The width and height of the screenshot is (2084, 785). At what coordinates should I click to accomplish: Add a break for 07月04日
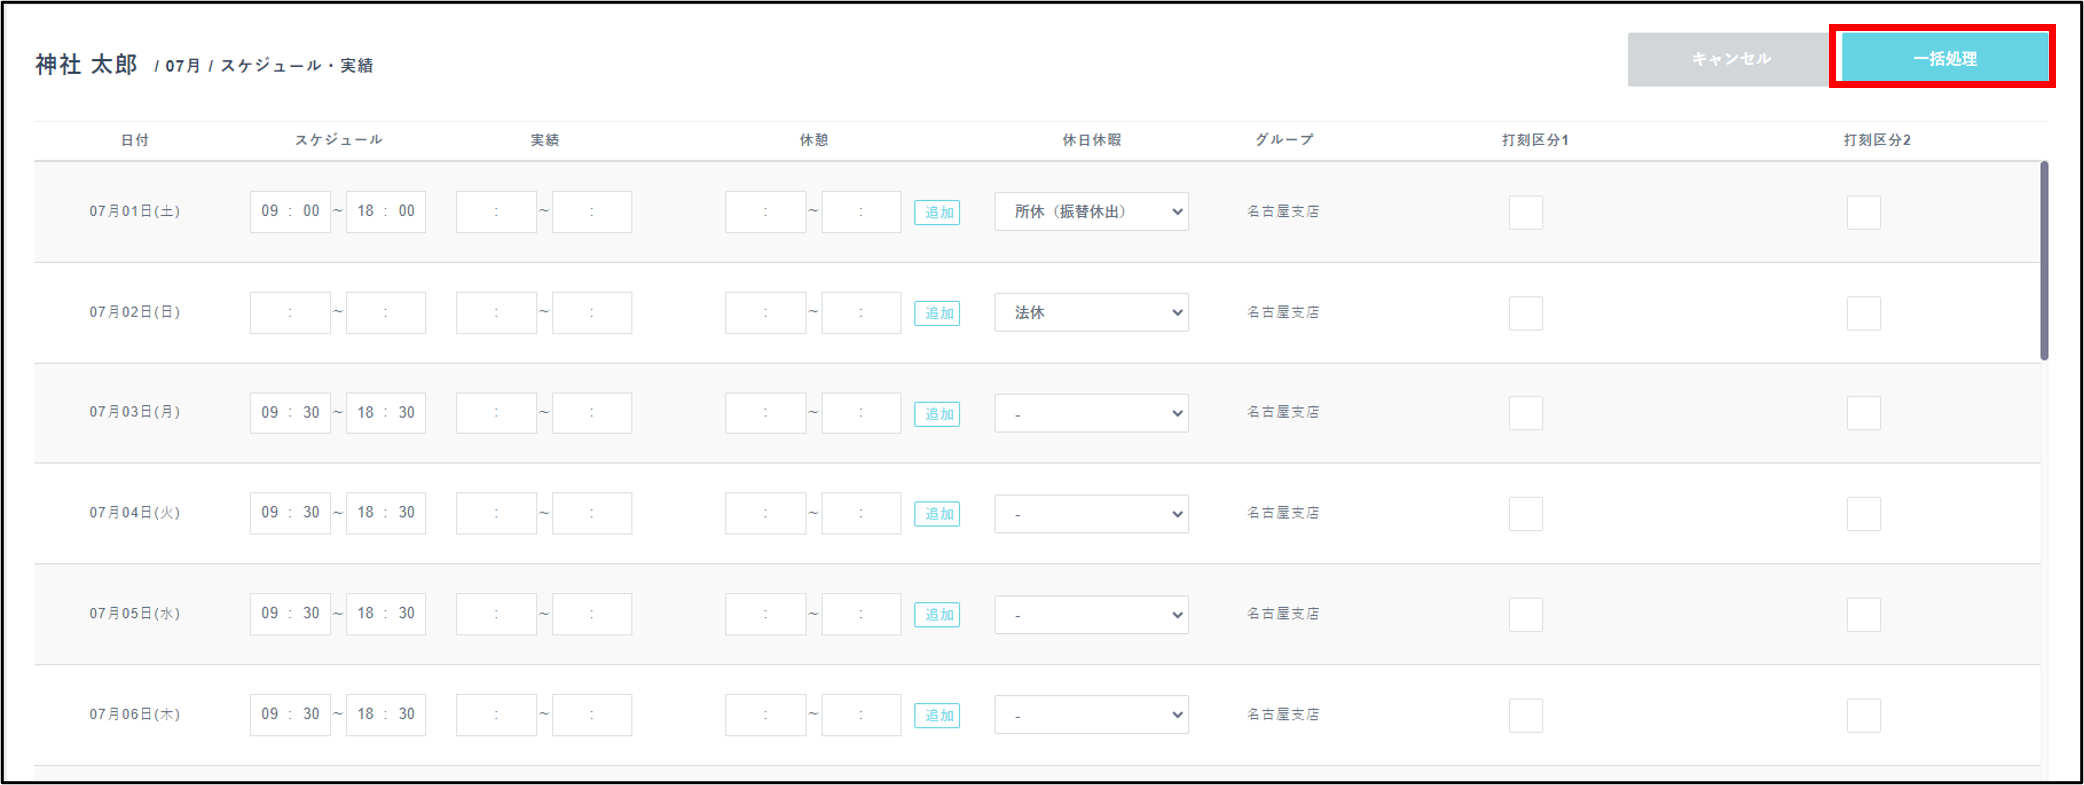click(937, 514)
